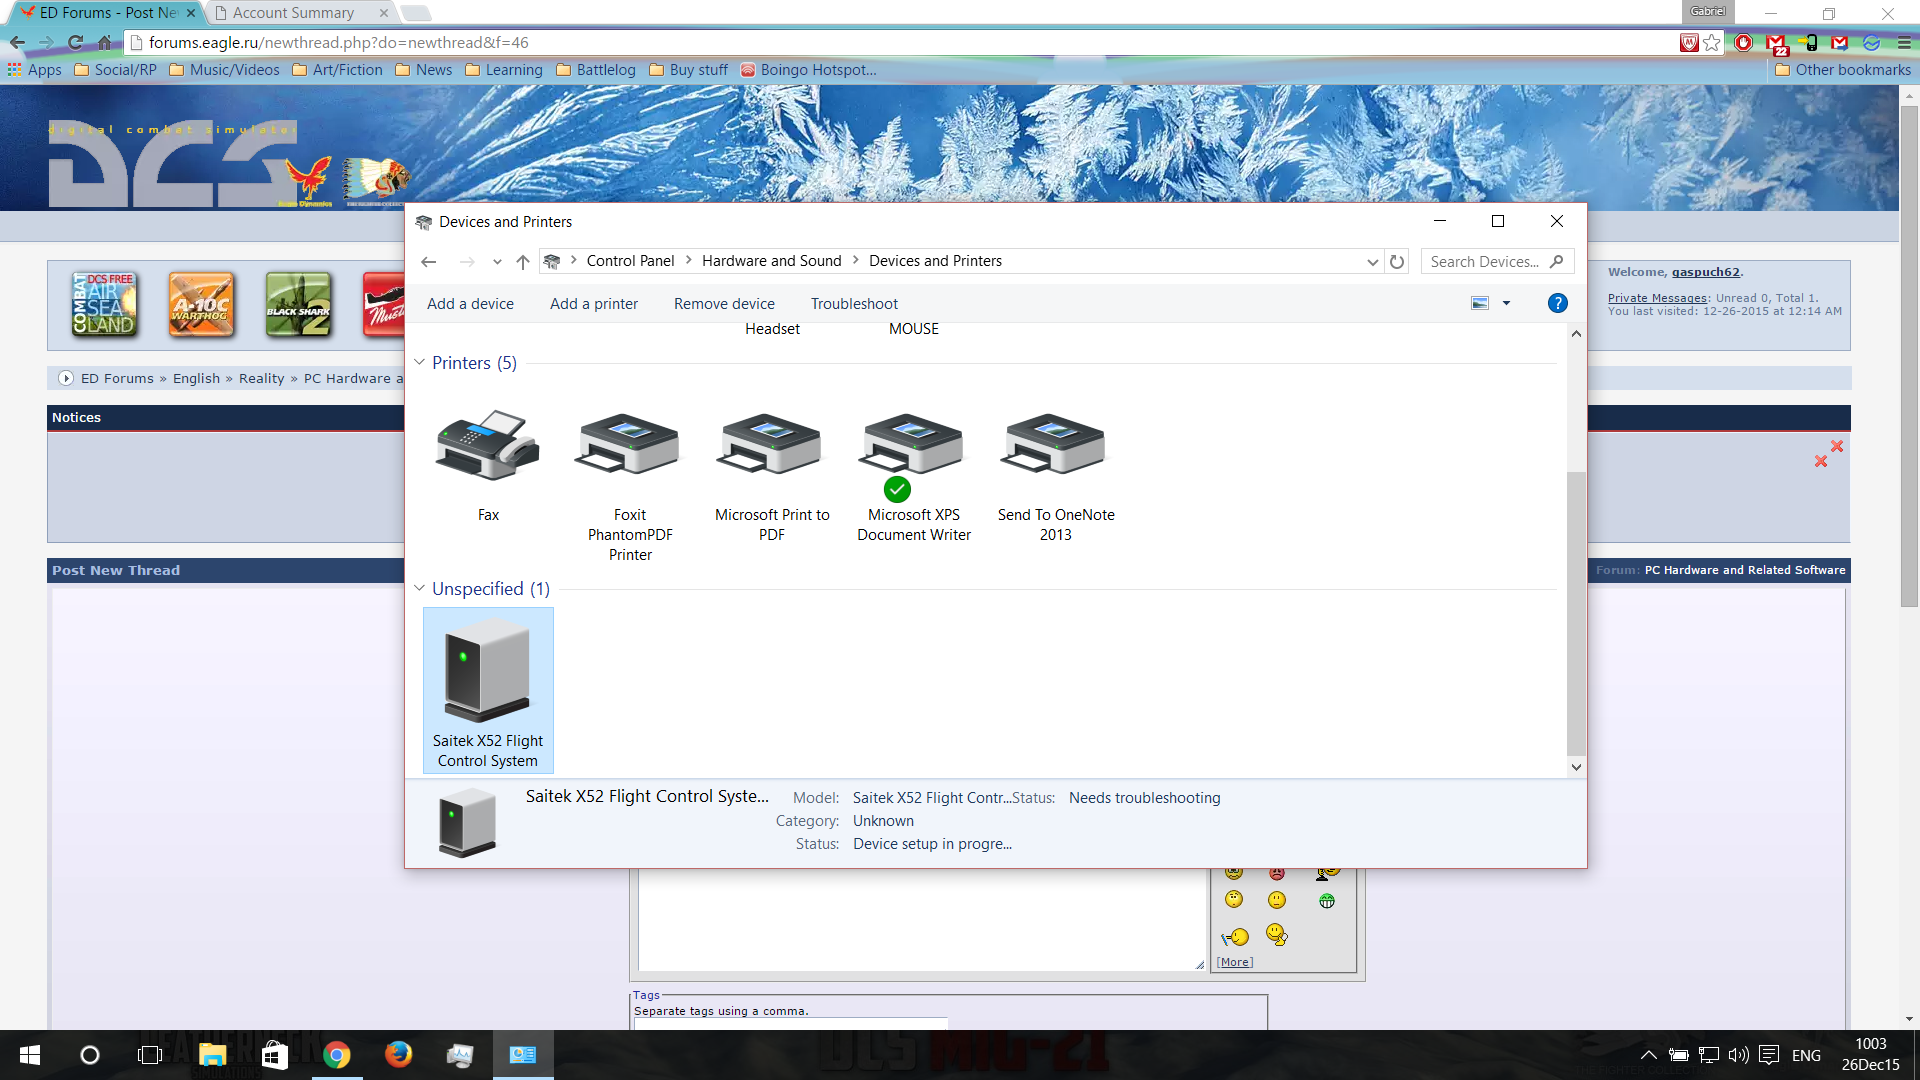
Task: Click scrollbar up arrow in Devices window
Action: point(1576,333)
